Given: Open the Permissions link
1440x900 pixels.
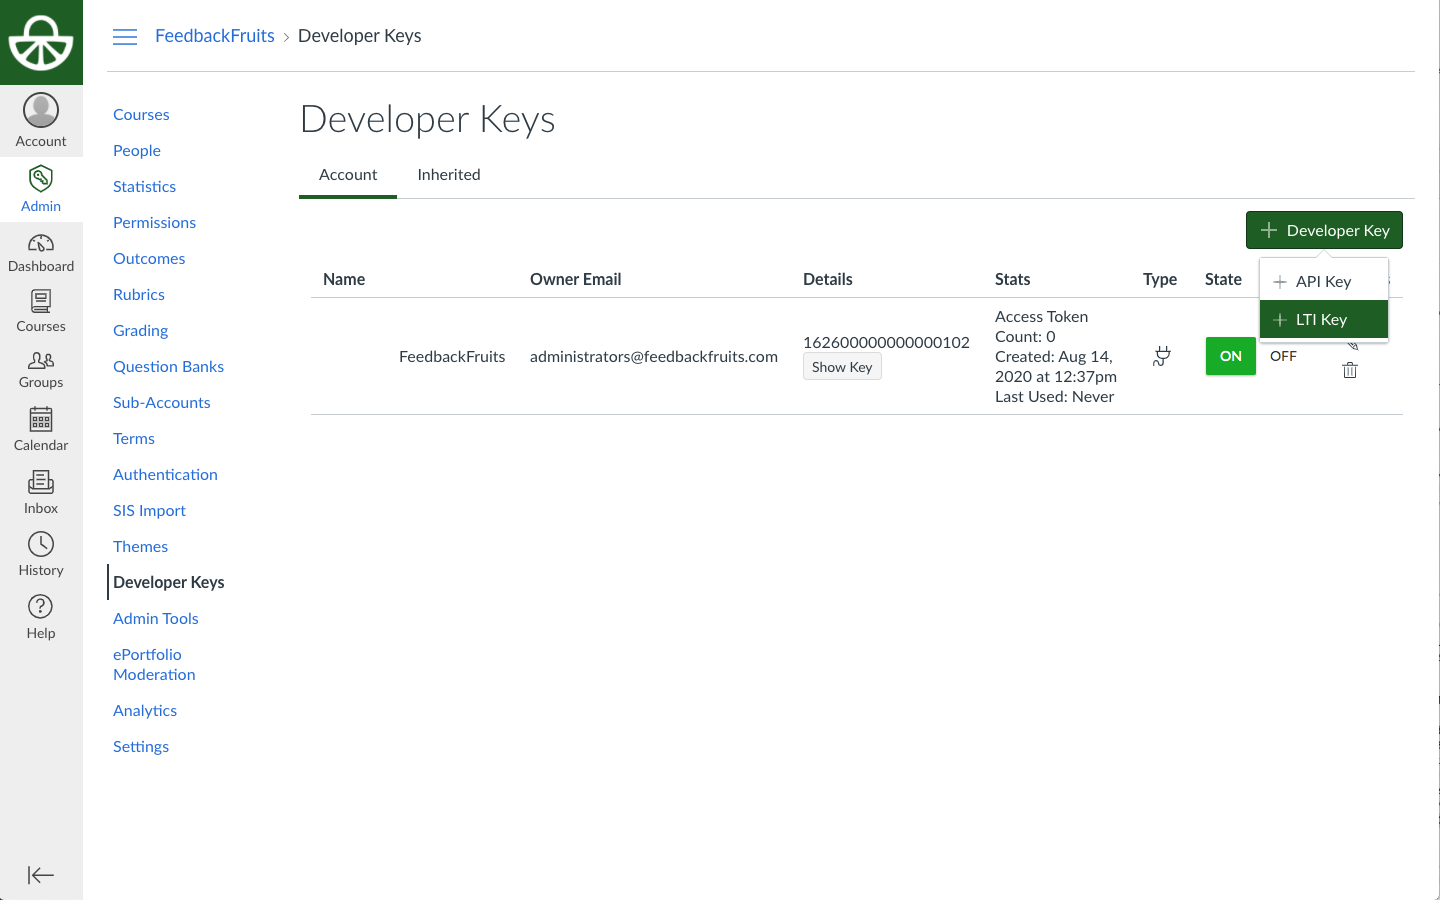Looking at the screenshot, I should click(154, 223).
